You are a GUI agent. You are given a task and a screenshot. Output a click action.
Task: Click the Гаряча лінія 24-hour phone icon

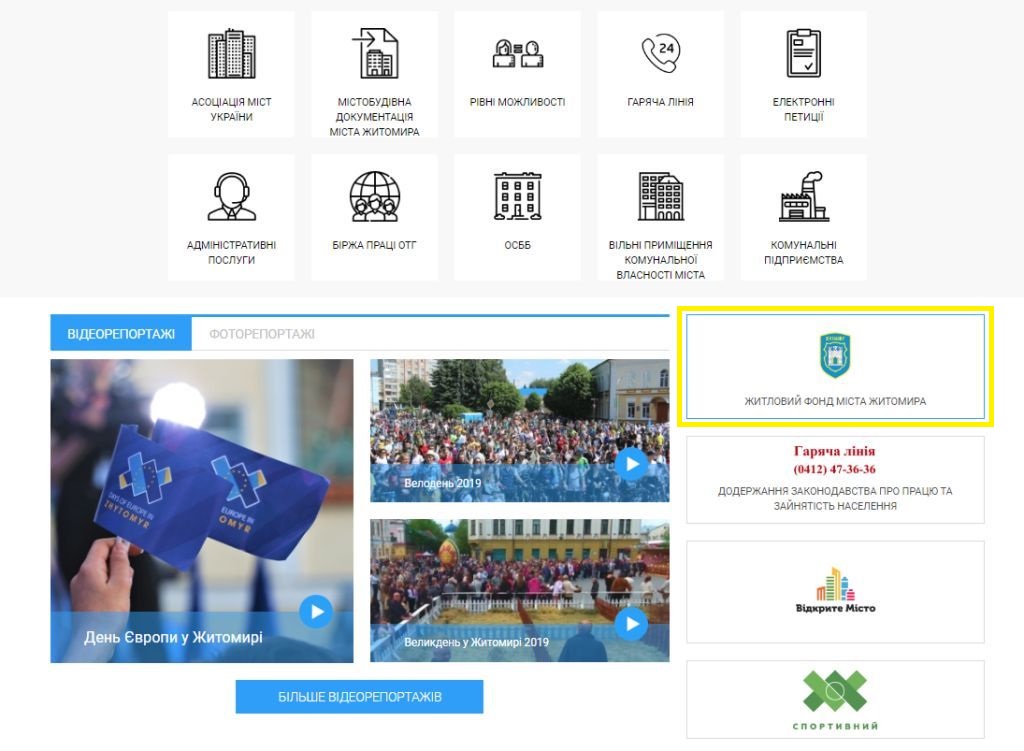[x=660, y=53]
